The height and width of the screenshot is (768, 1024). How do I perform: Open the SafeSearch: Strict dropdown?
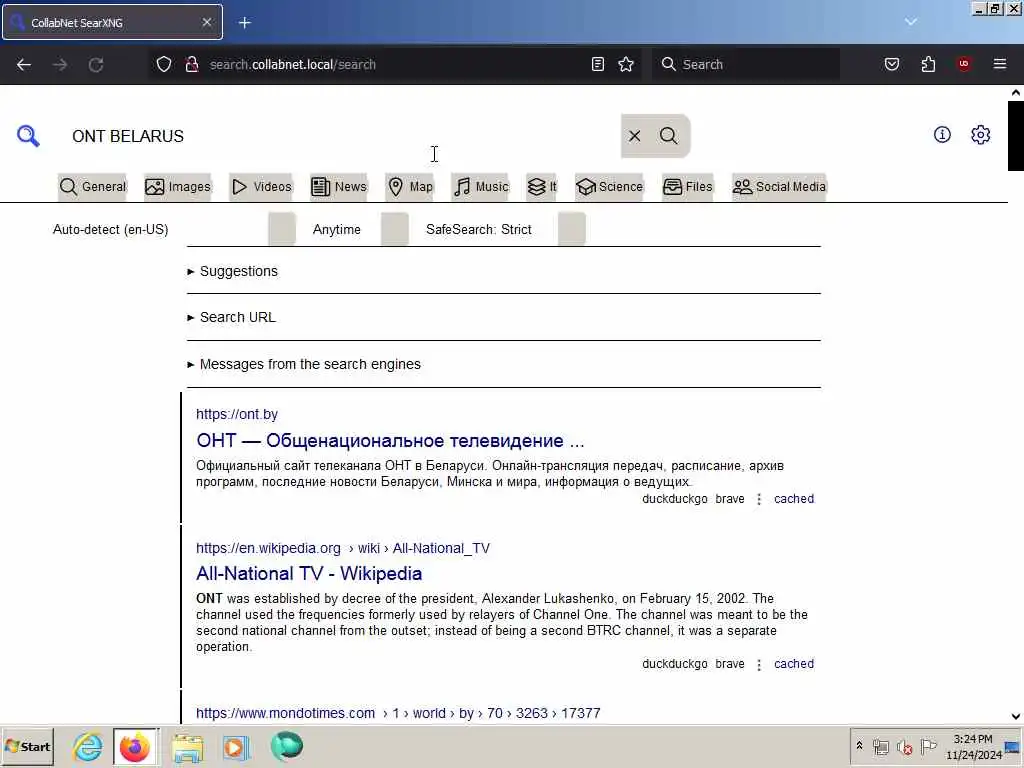(504, 229)
